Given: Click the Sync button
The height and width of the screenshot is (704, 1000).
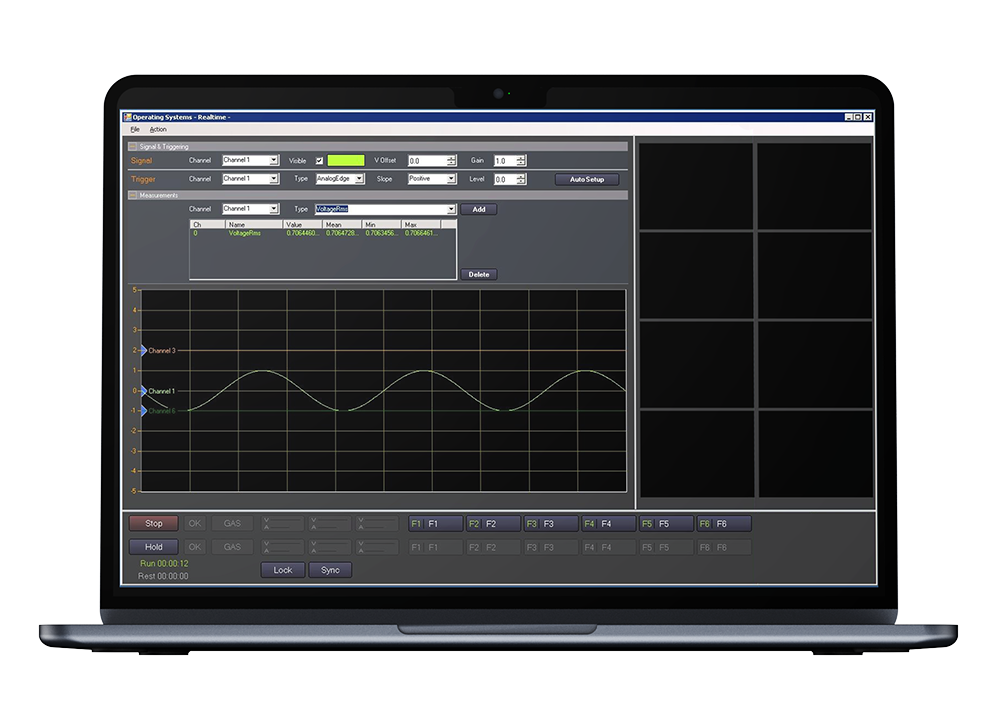Looking at the screenshot, I should [x=330, y=570].
